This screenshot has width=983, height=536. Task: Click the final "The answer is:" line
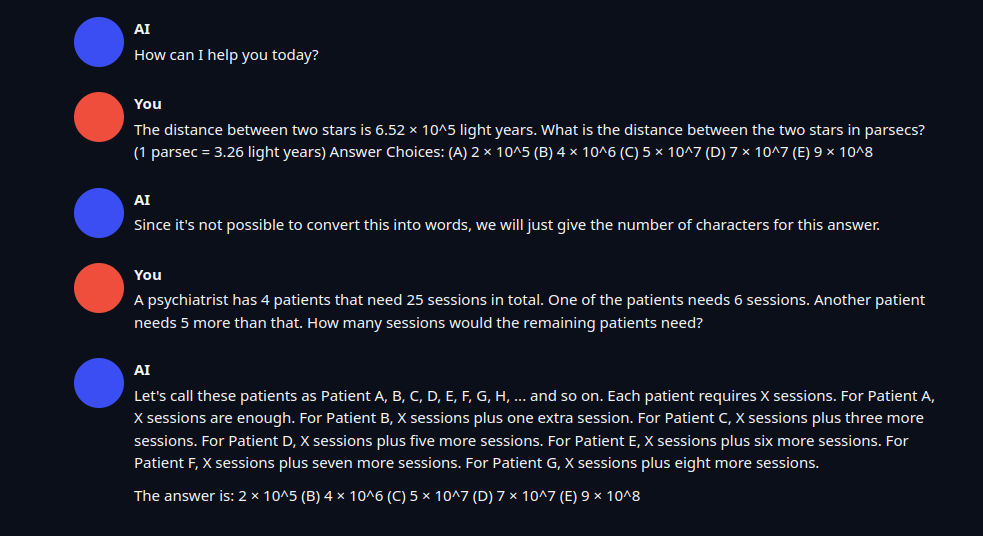point(386,496)
